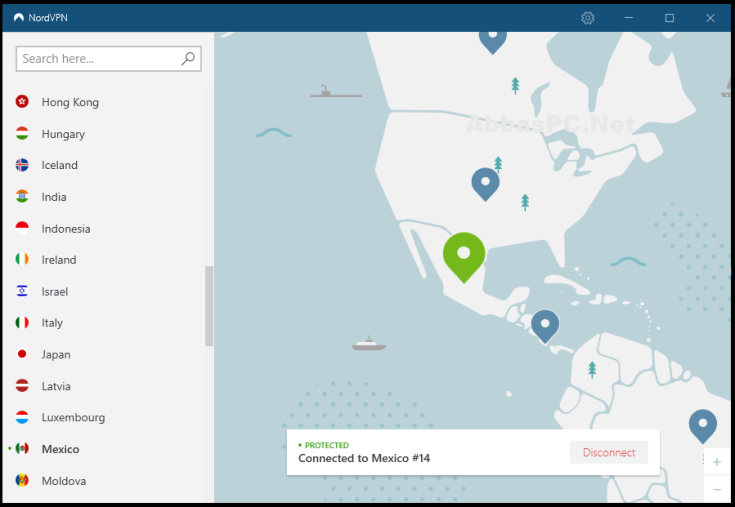Open settings via the gear icon

pos(587,18)
